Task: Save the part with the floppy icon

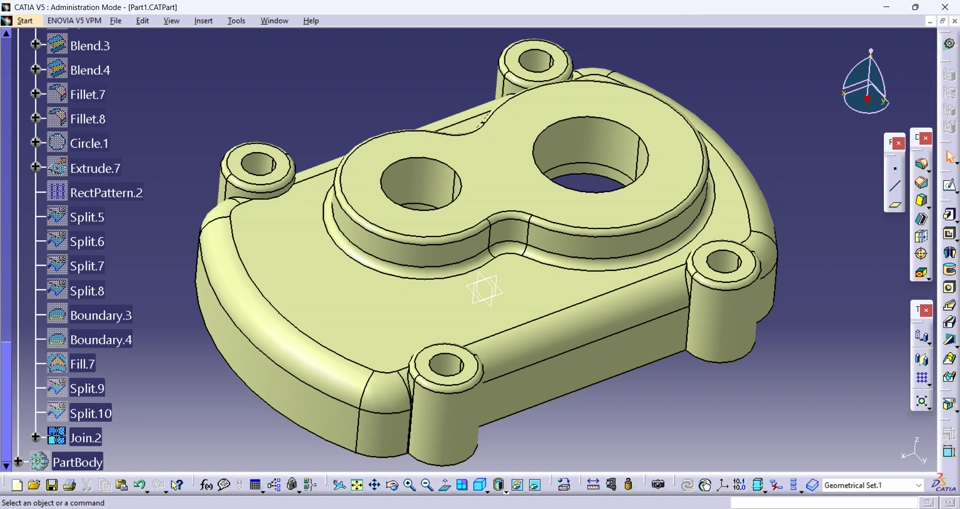Action: 51,485
